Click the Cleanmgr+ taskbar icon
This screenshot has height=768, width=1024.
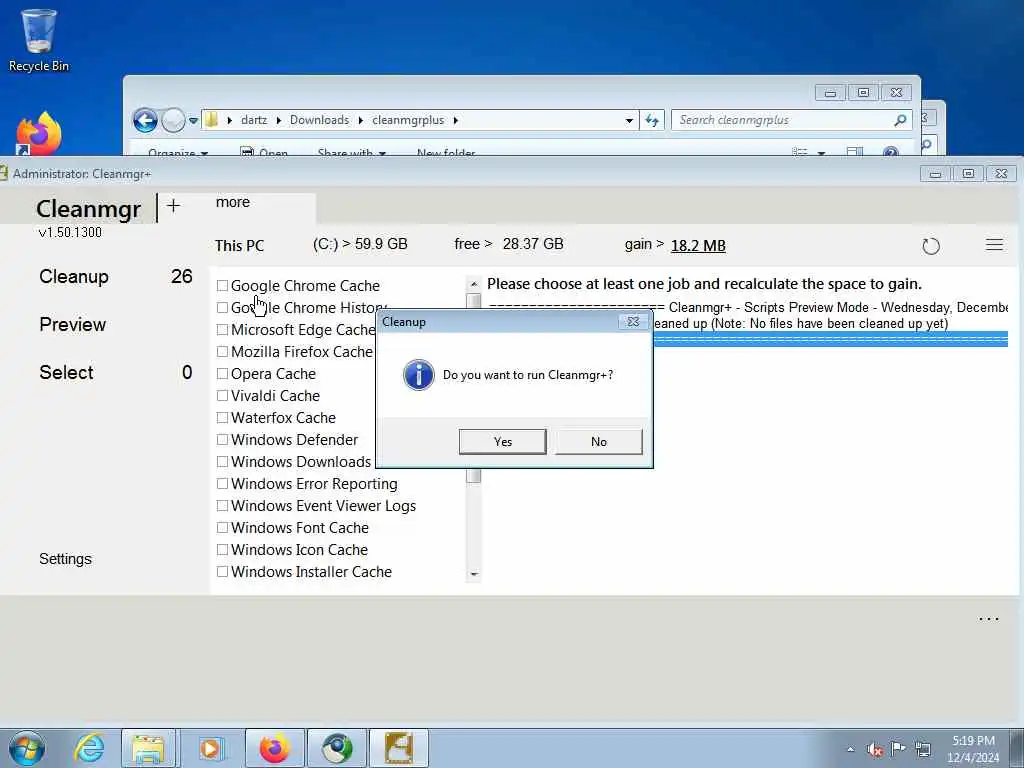(x=399, y=748)
